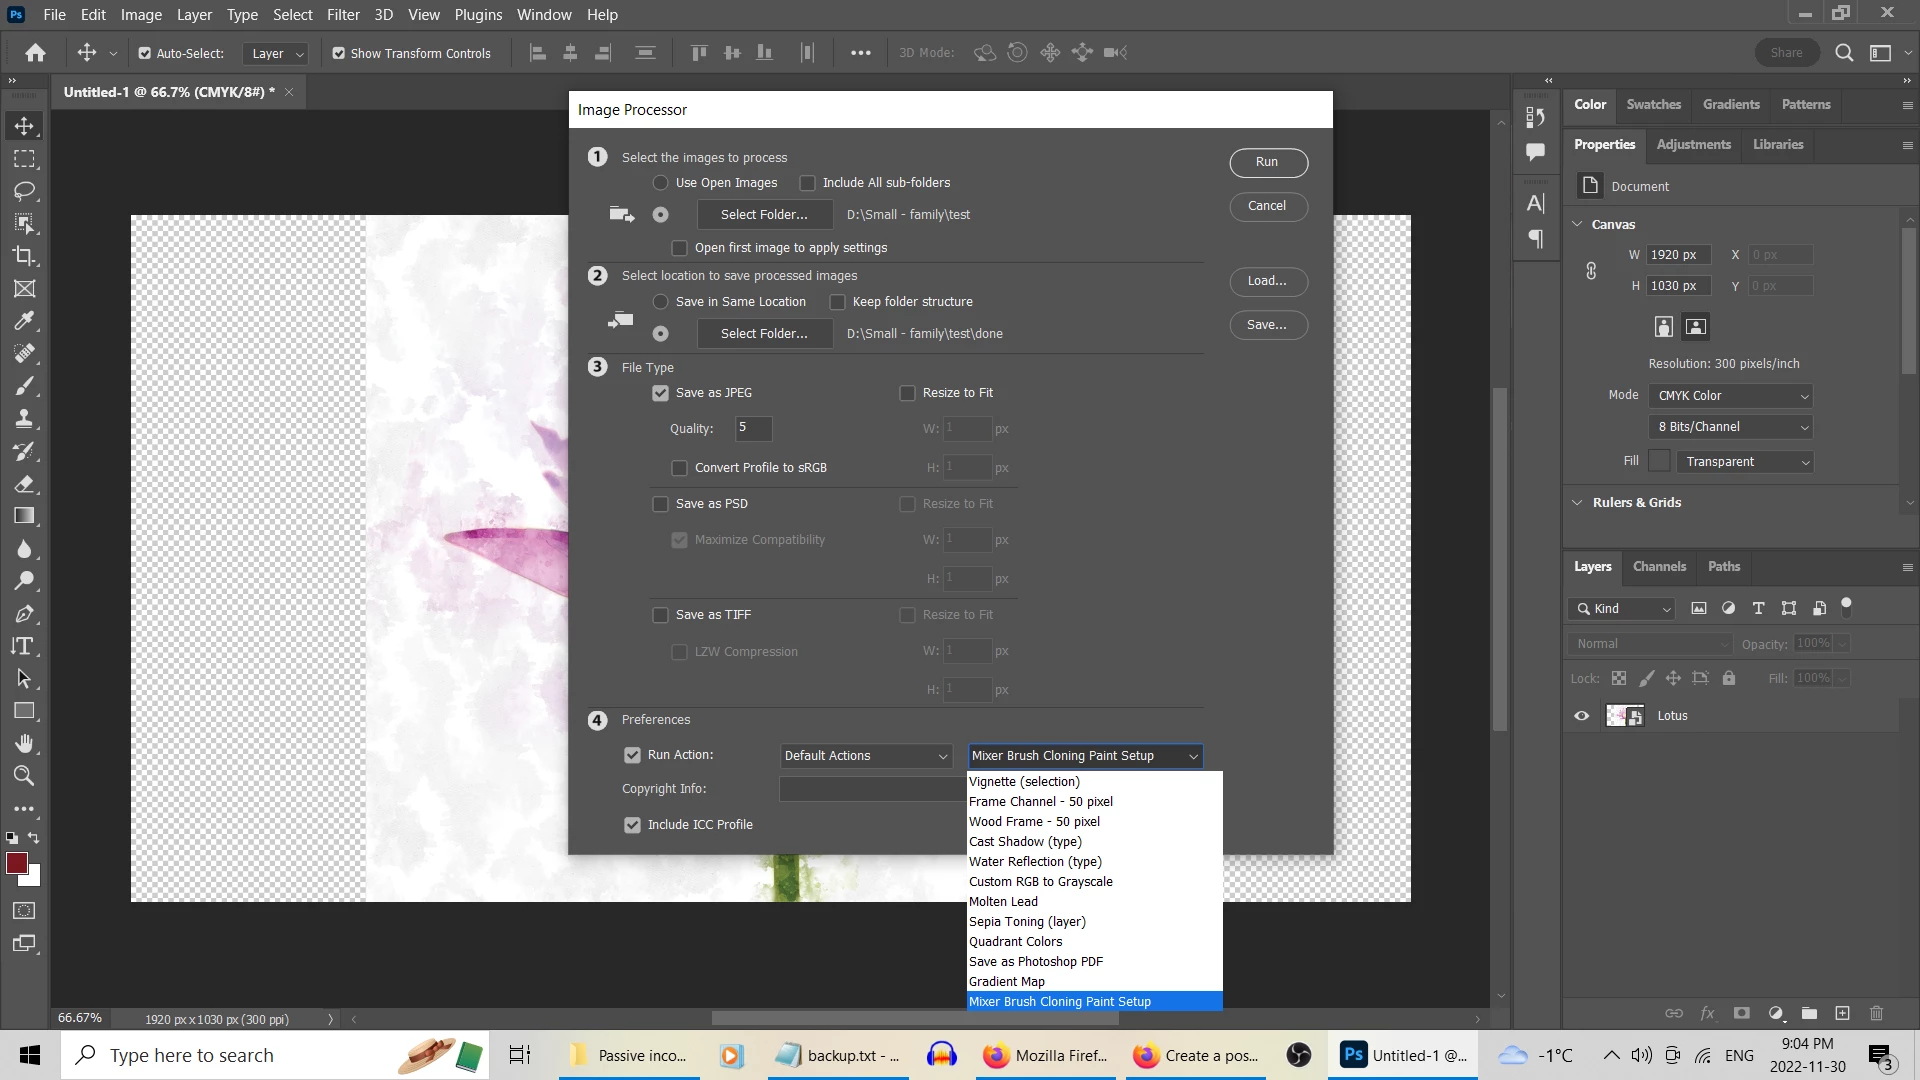
Task: Select the Hand tool
Action: (x=24, y=743)
